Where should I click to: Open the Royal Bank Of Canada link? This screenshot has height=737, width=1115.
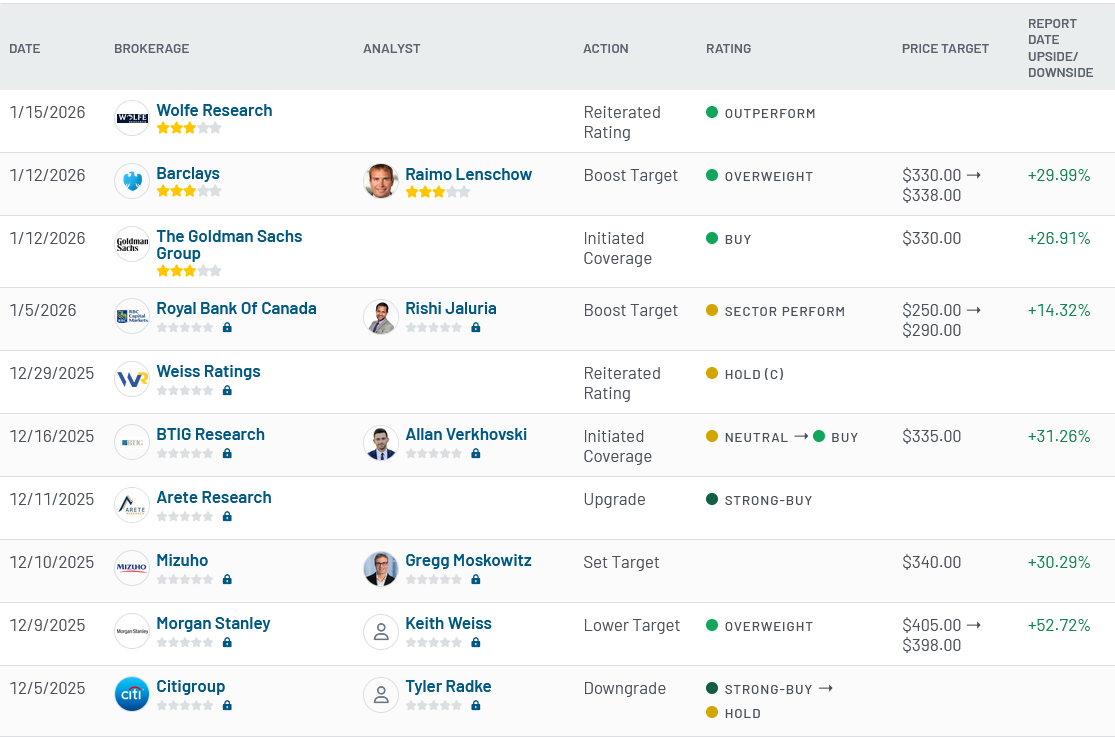(x=236, y=308)
